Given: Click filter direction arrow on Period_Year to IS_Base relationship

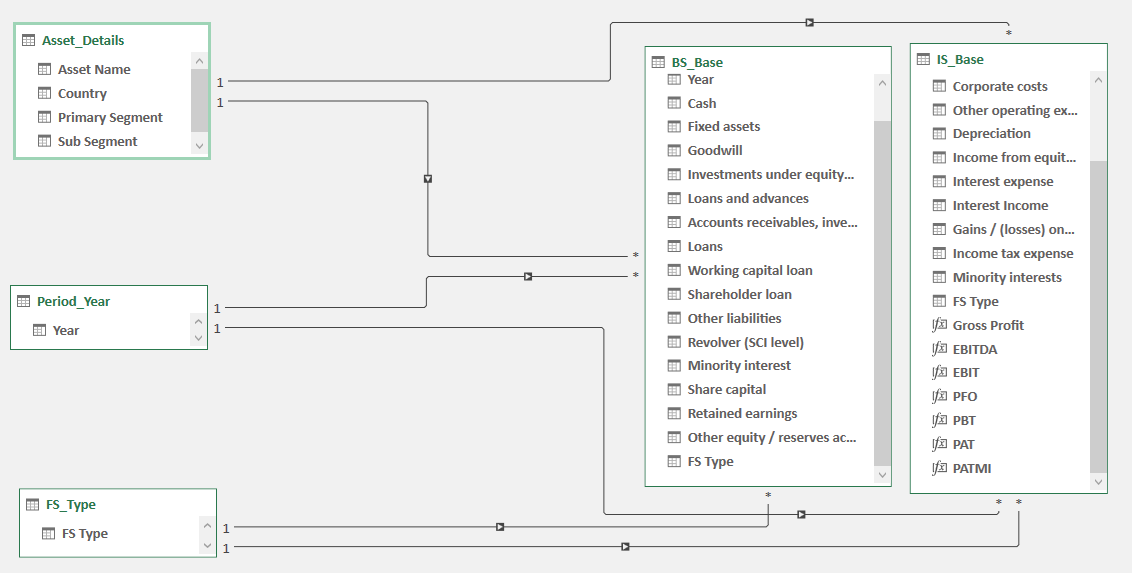Looking at the screenshot, I should pyautogui.click(x=801, y=515).
